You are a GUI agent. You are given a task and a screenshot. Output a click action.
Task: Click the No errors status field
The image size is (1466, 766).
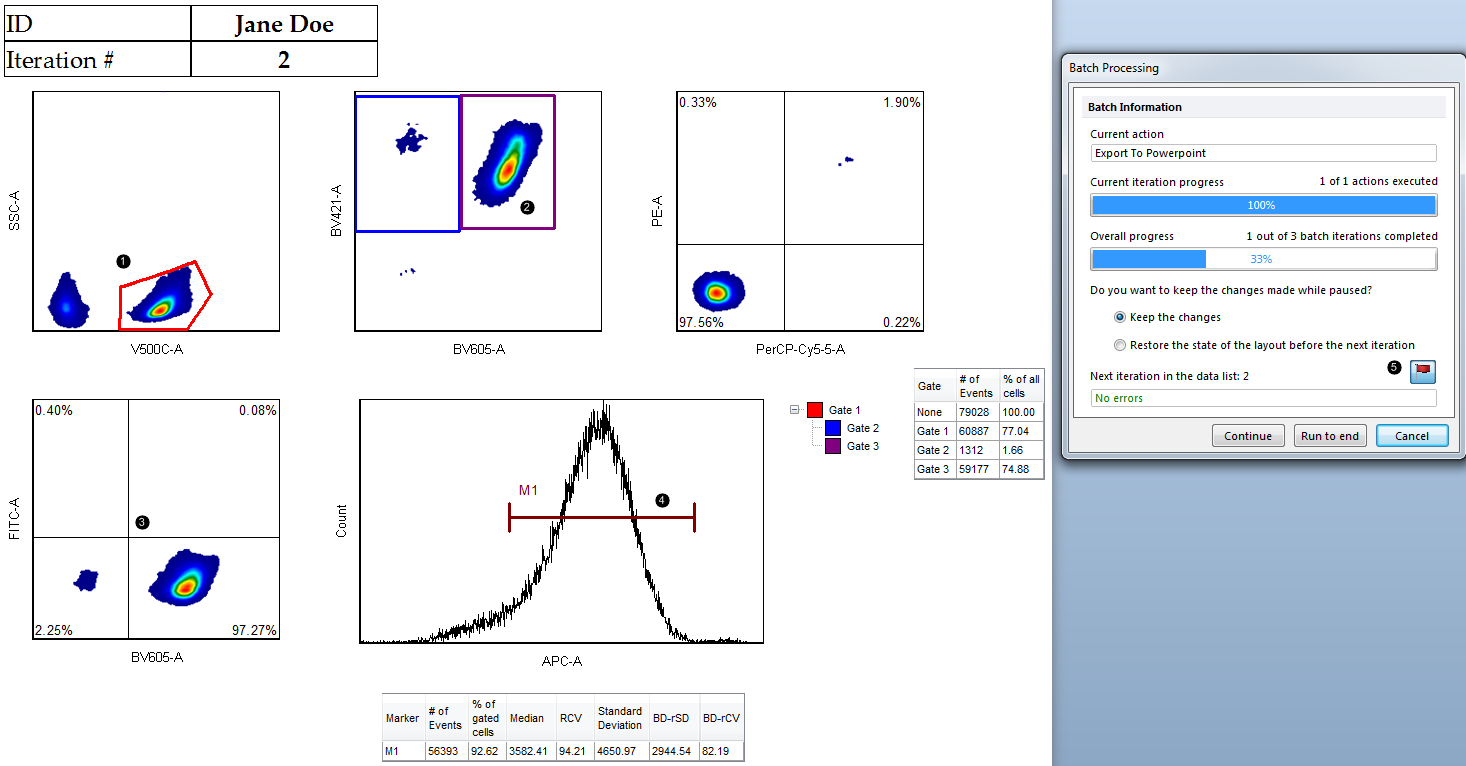coord(1263,398)
